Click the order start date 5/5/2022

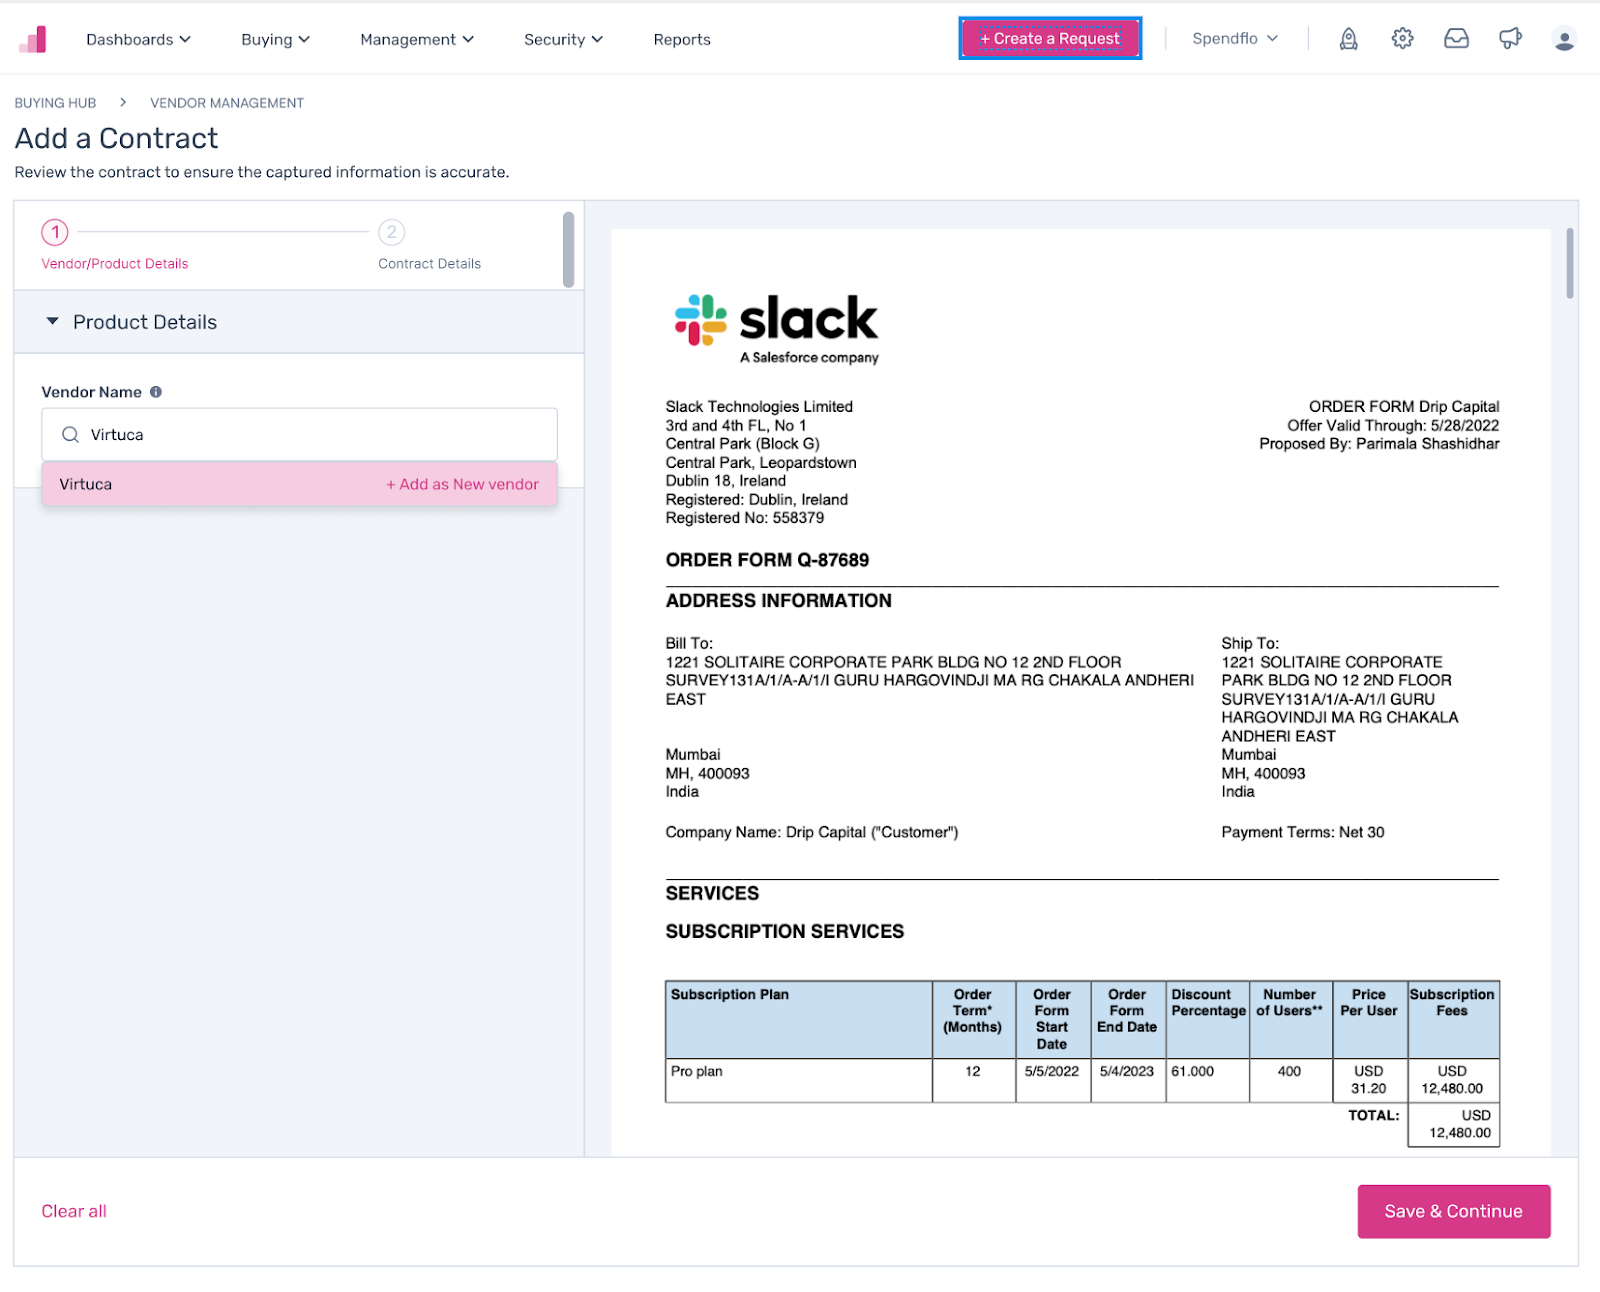point(1052,1071)
